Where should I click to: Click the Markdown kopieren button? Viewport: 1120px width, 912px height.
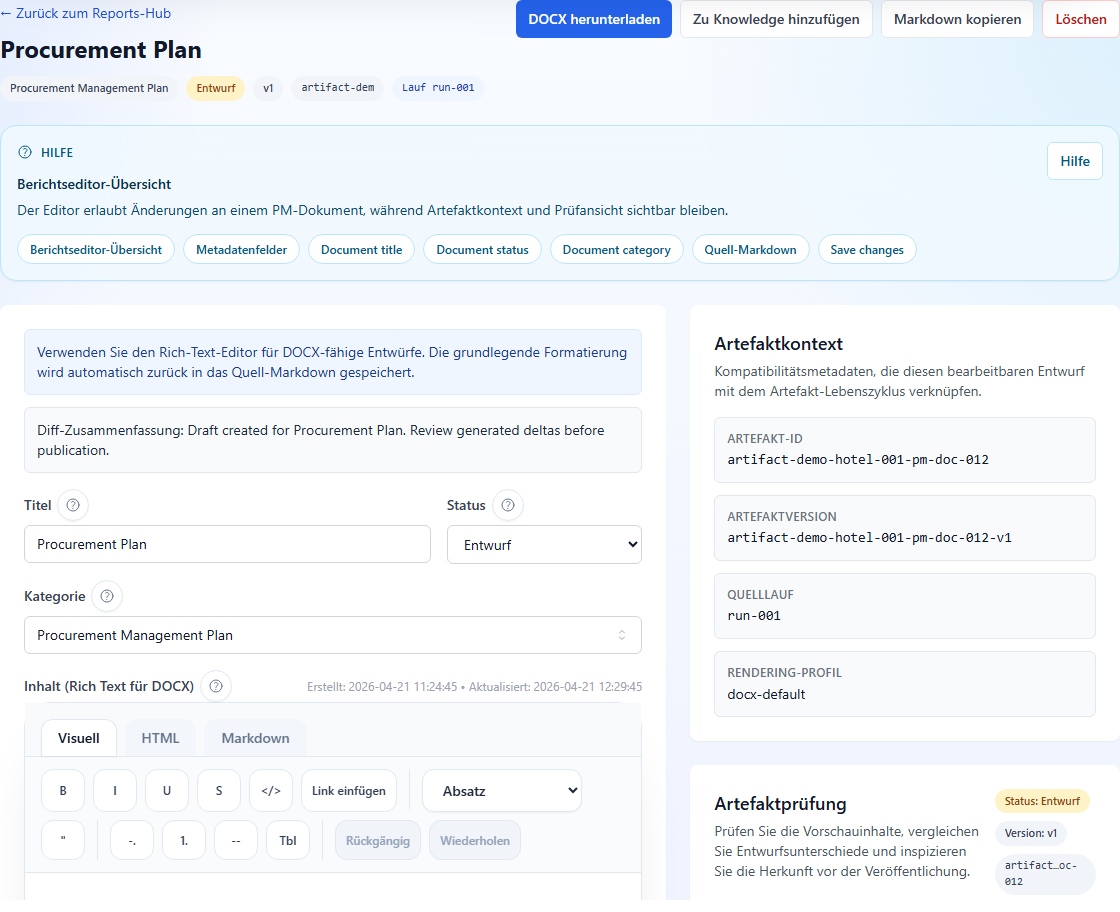coord(956,19)
